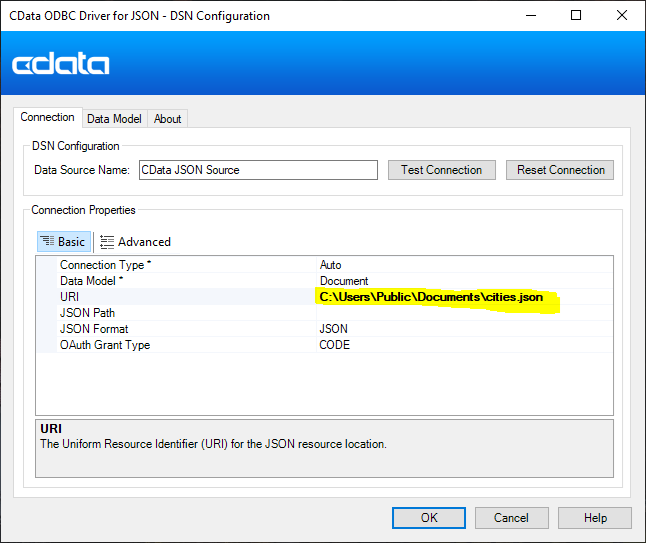Click the Test Connection button

pos(442,170)
